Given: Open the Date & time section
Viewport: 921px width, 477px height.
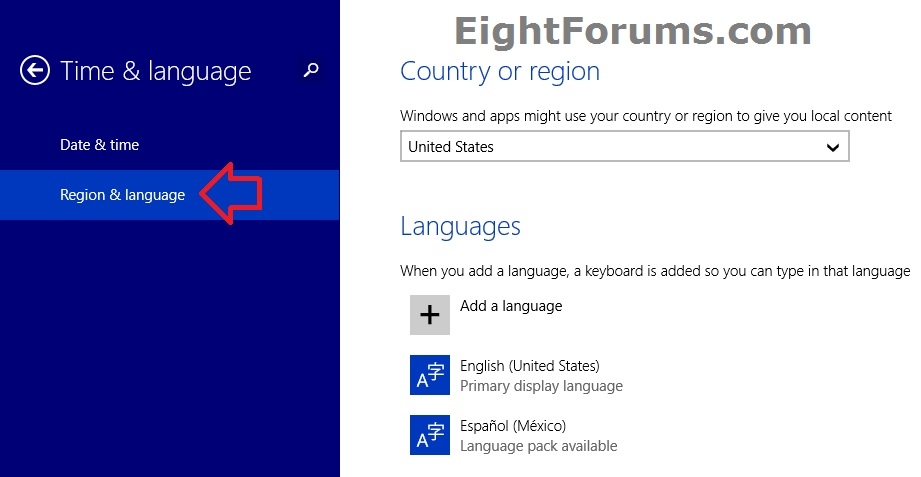Looking at the screenshot, I should tap(99, 145).
